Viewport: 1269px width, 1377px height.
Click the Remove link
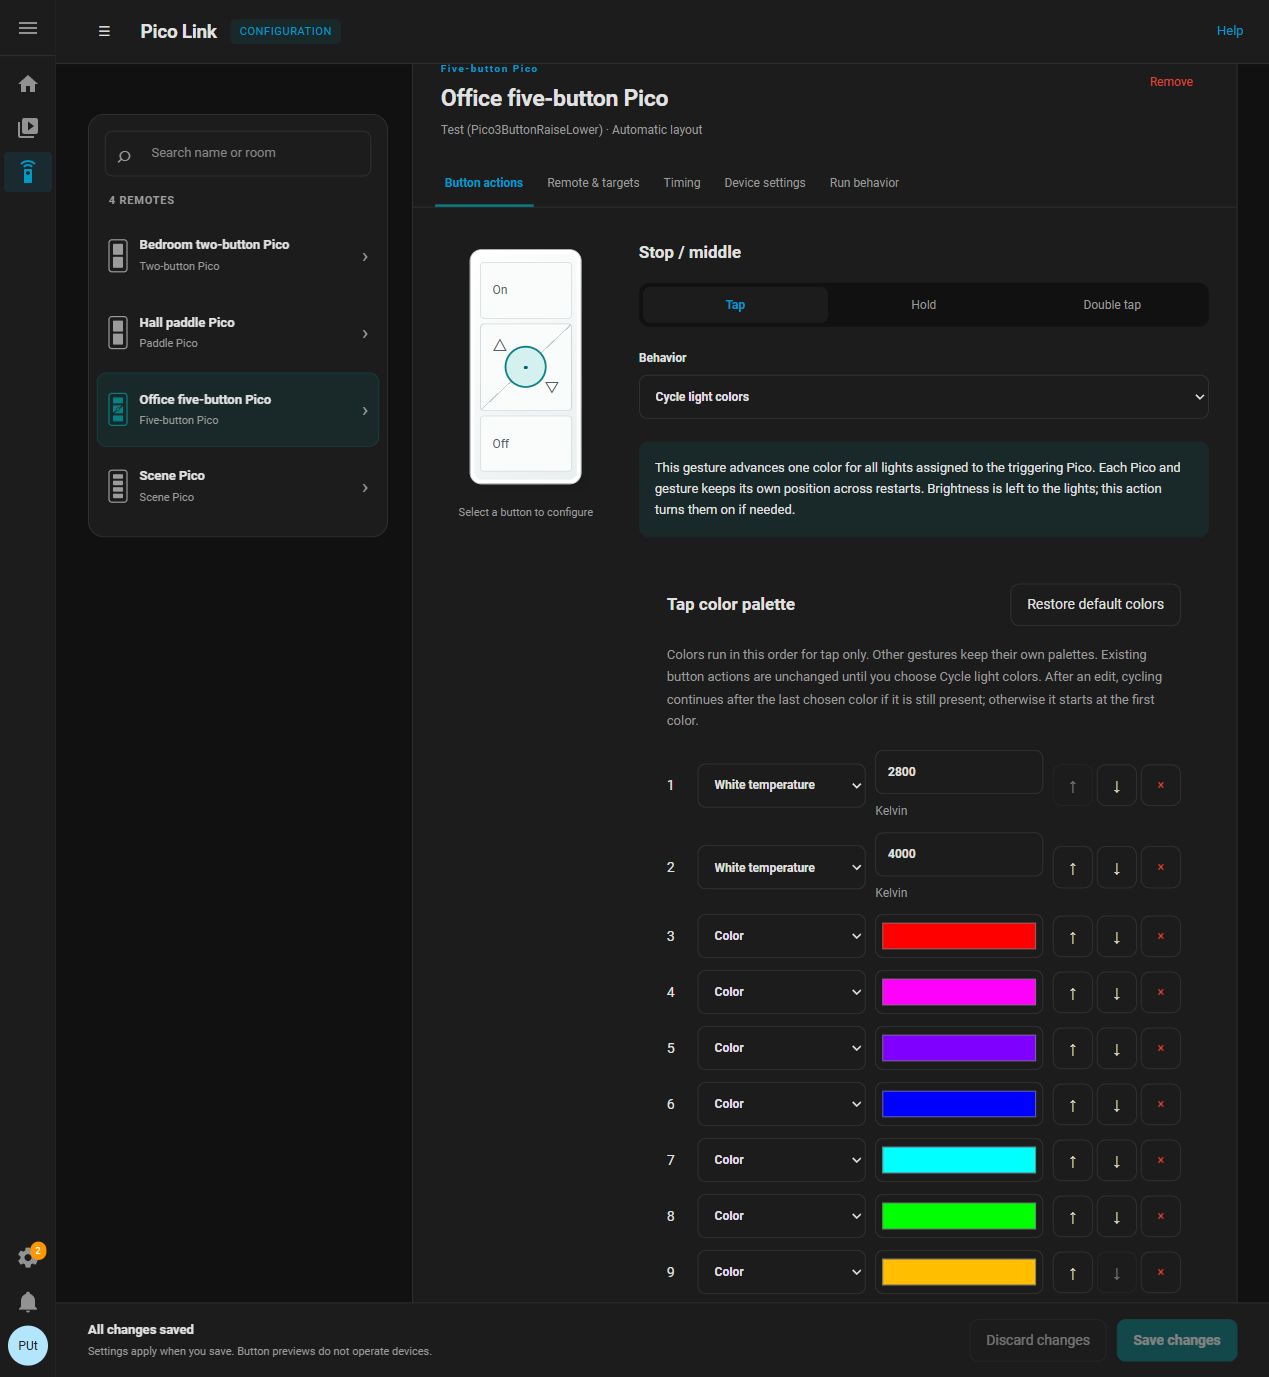pyautogui.click(x=1171, y=82)
